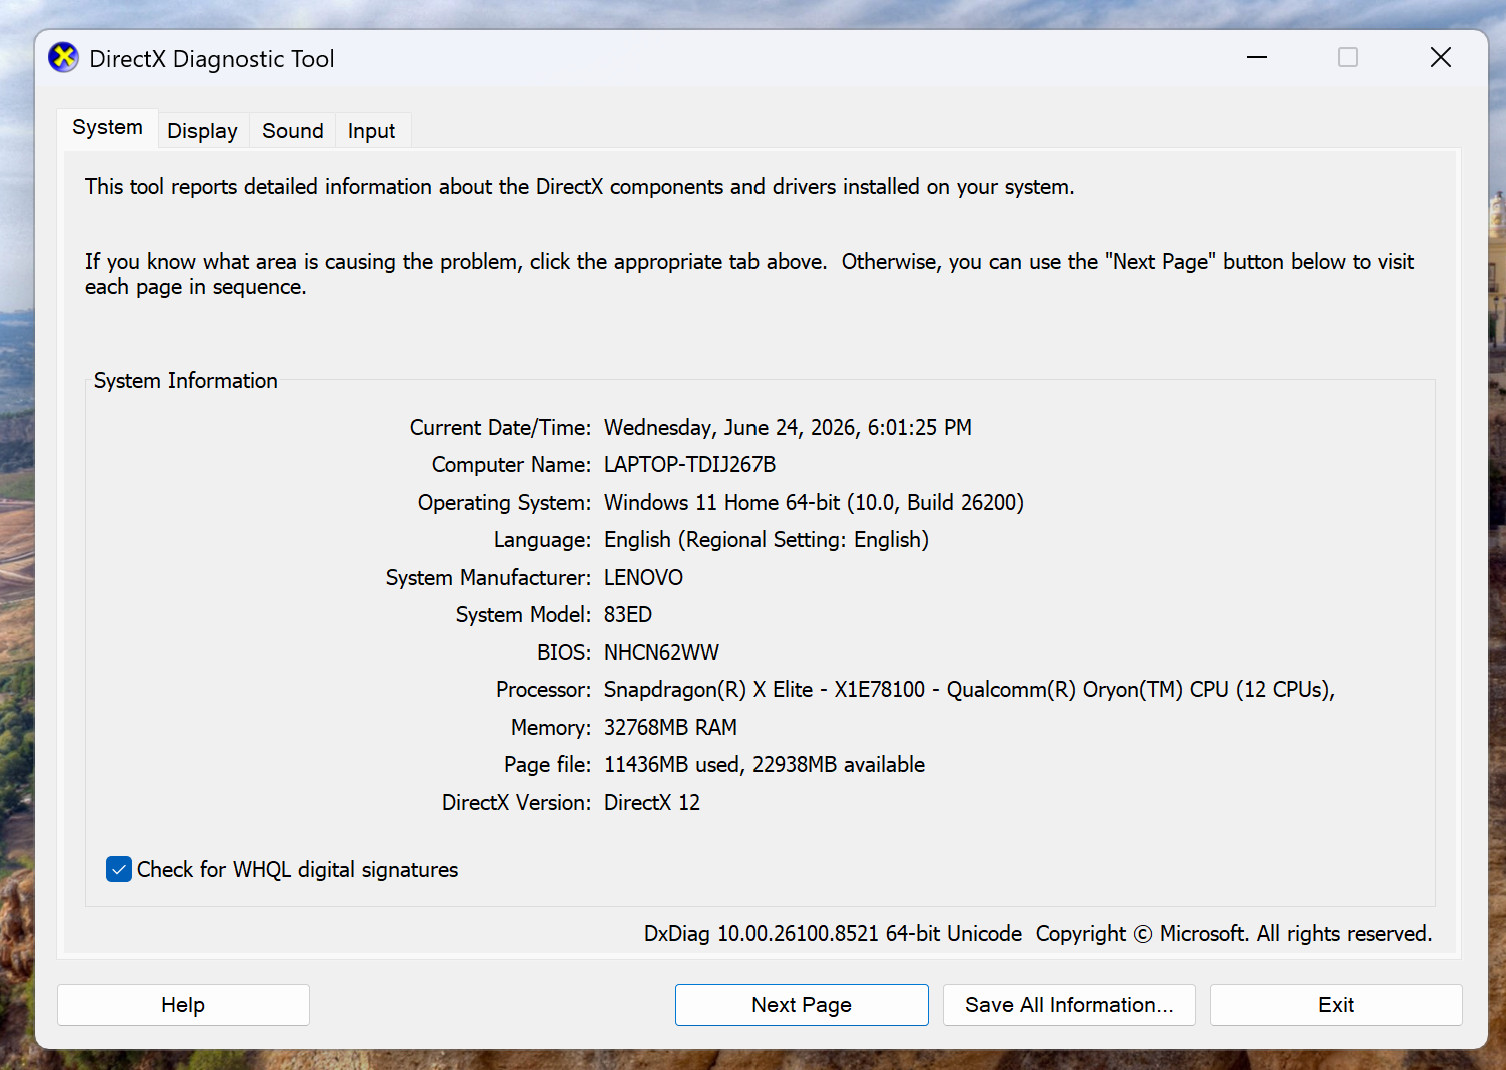Viewport: 1506px width, 1070px height.
Task: Go to the Next Page button
Action: point(802,1005)
